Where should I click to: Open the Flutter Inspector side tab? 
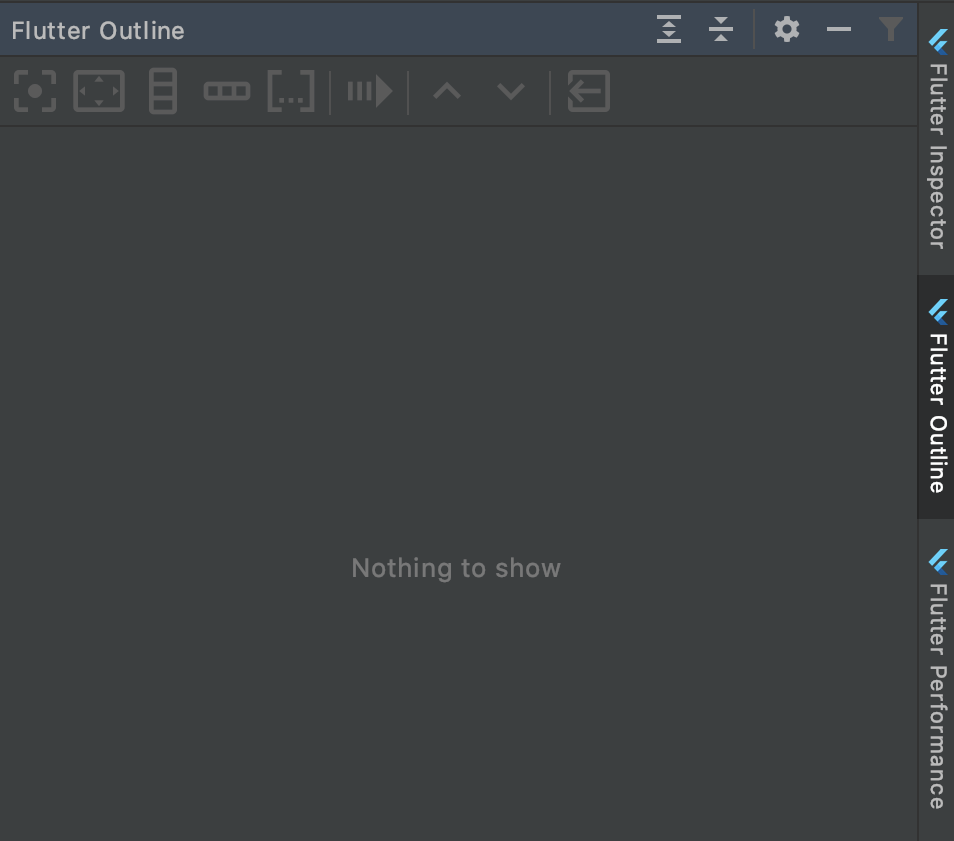pos(937,140)
